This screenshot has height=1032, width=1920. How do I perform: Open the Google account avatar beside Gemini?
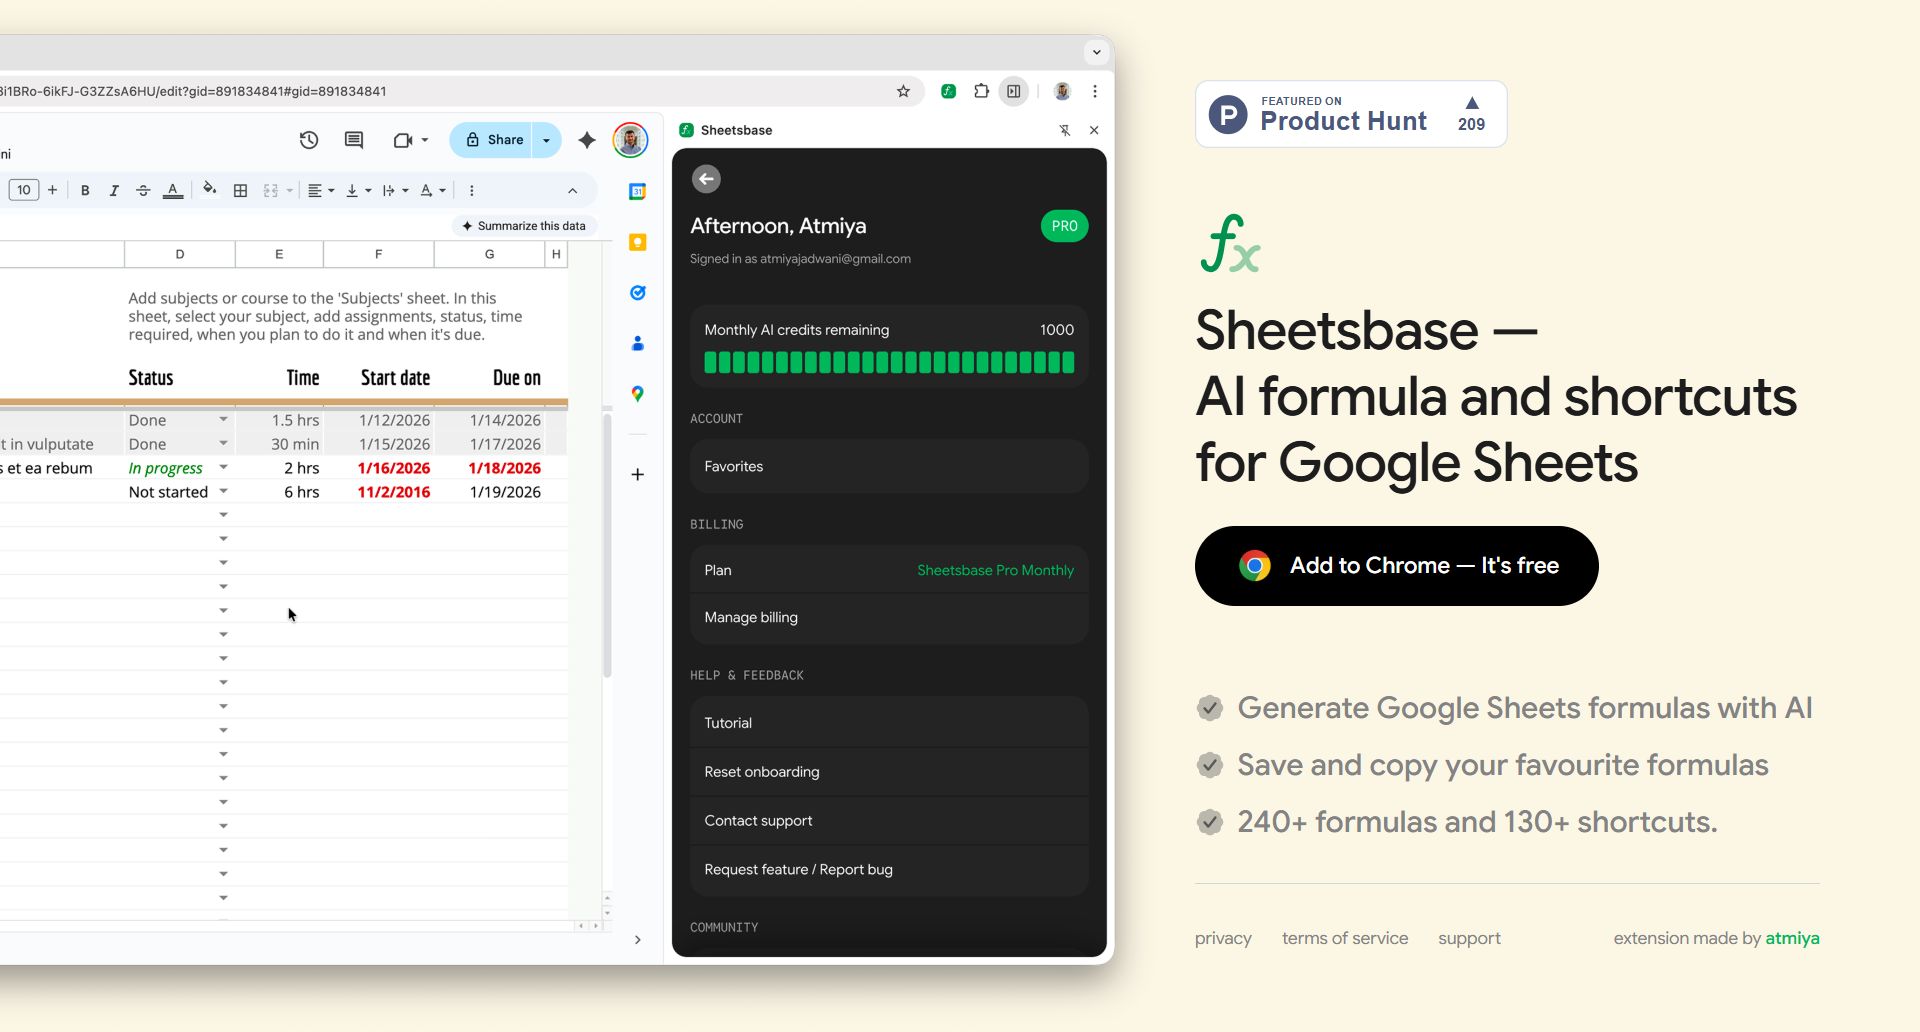coord(630,140)
